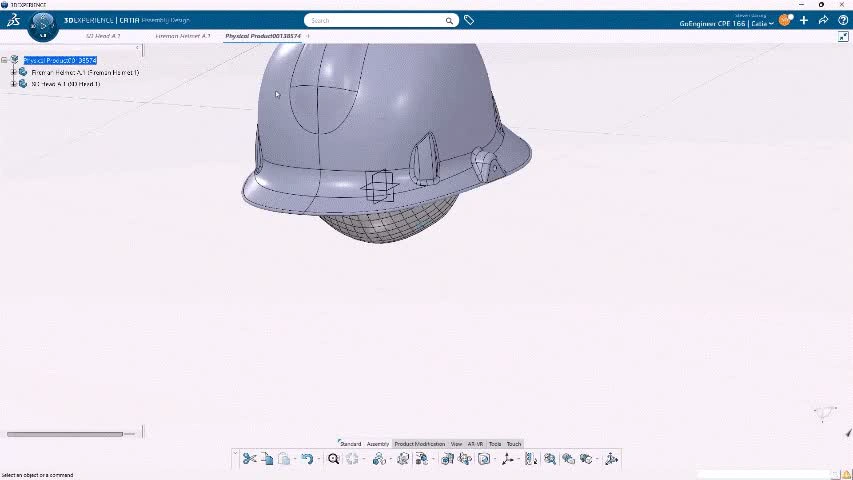Open the Help question mark icon
The image size is (853, 480).
coord(843,20)
